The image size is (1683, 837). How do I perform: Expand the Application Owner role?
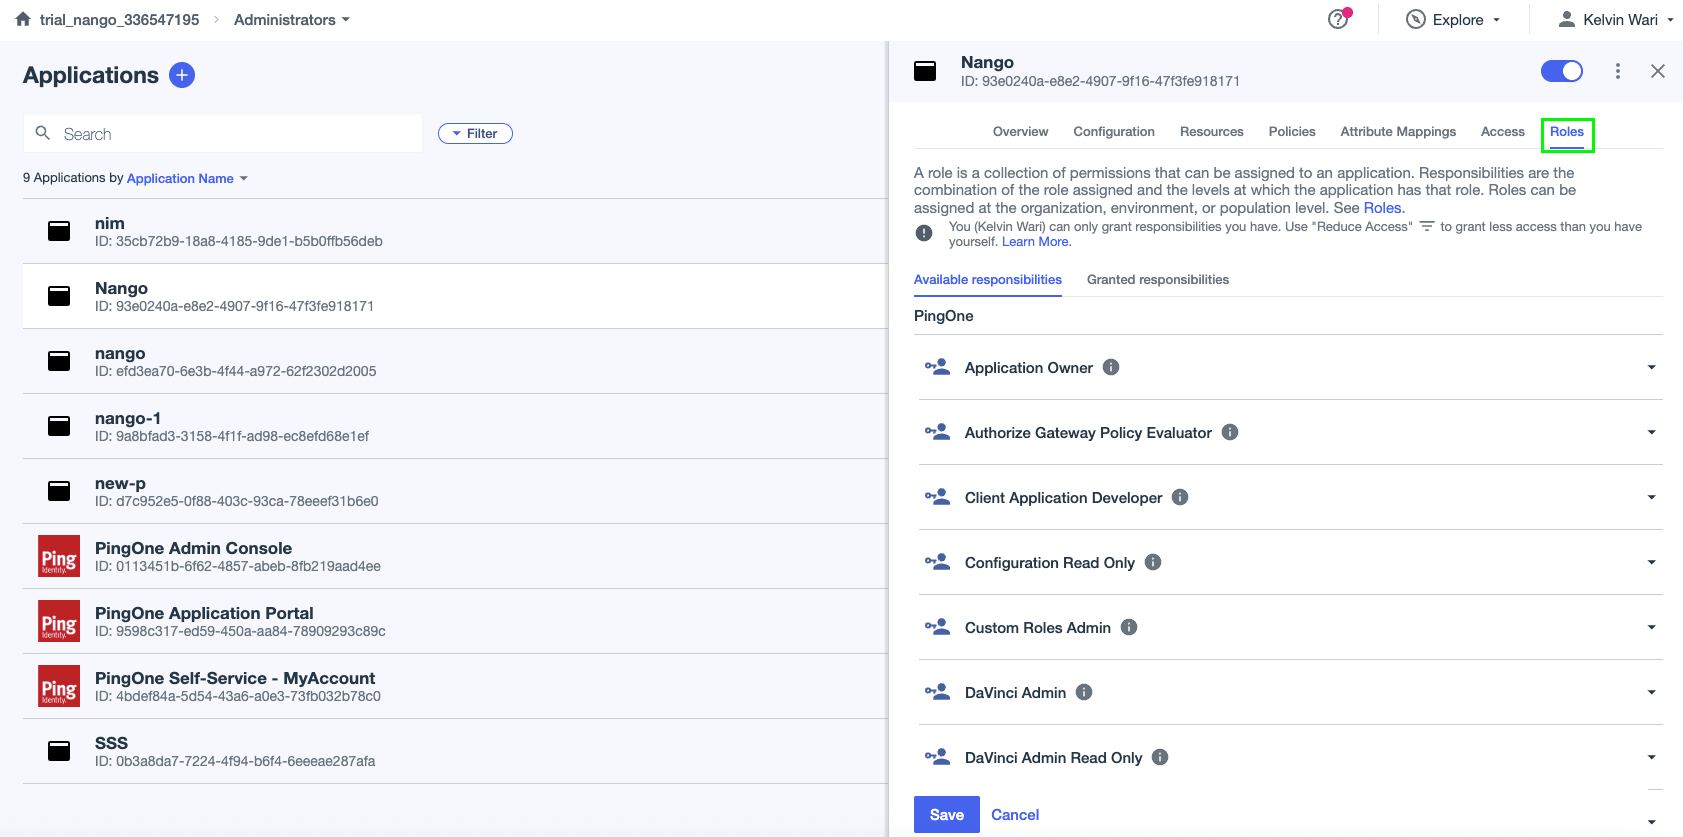tap(1652, 367)
